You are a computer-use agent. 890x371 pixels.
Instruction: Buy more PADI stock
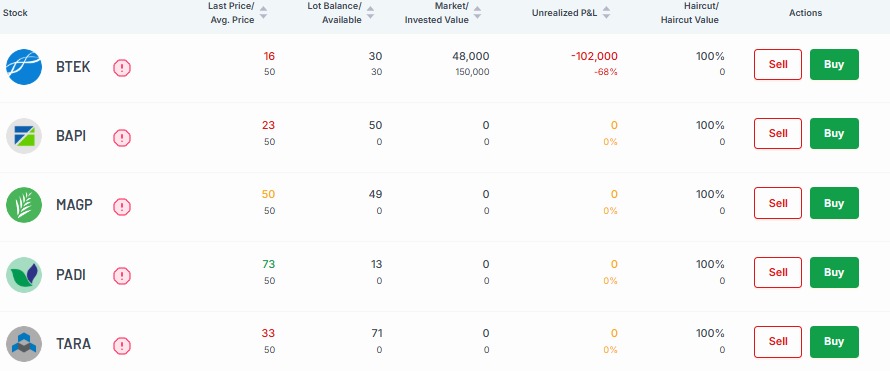pyautogui.click(x=834, y=272)
